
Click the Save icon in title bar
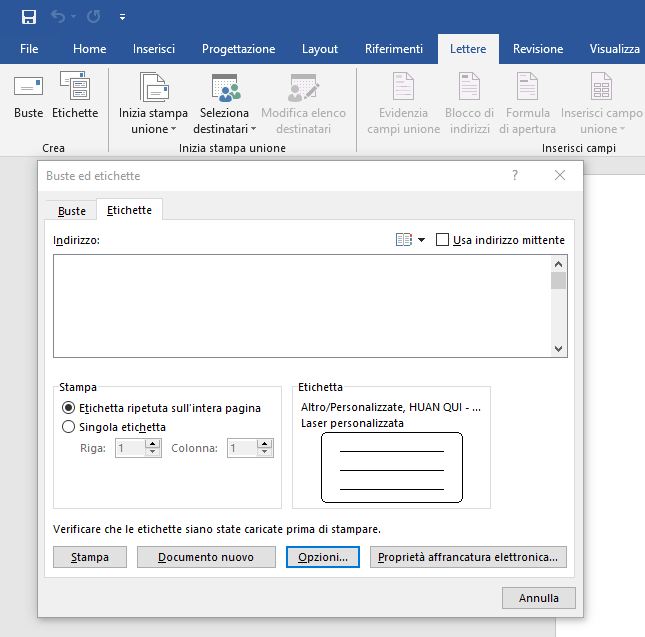click(x=28, y=17)
